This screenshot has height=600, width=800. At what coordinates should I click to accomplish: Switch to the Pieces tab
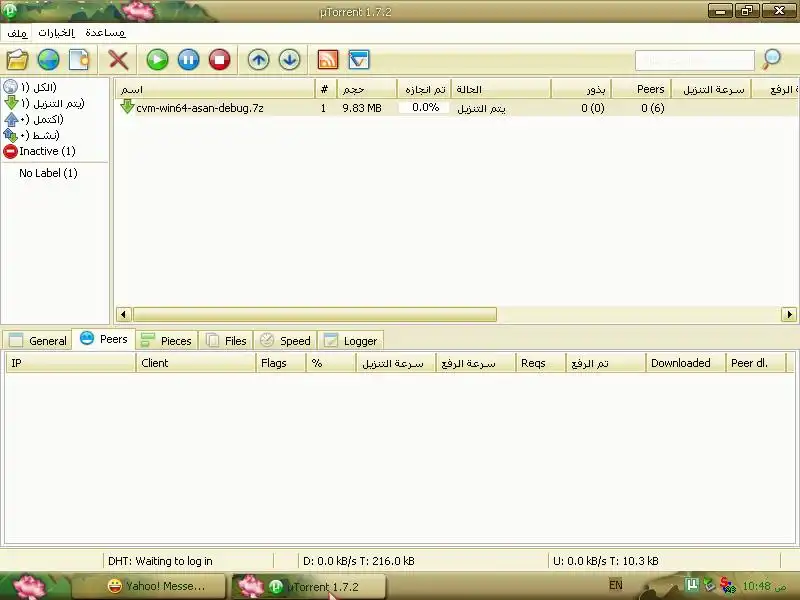(x=166, y=340)
